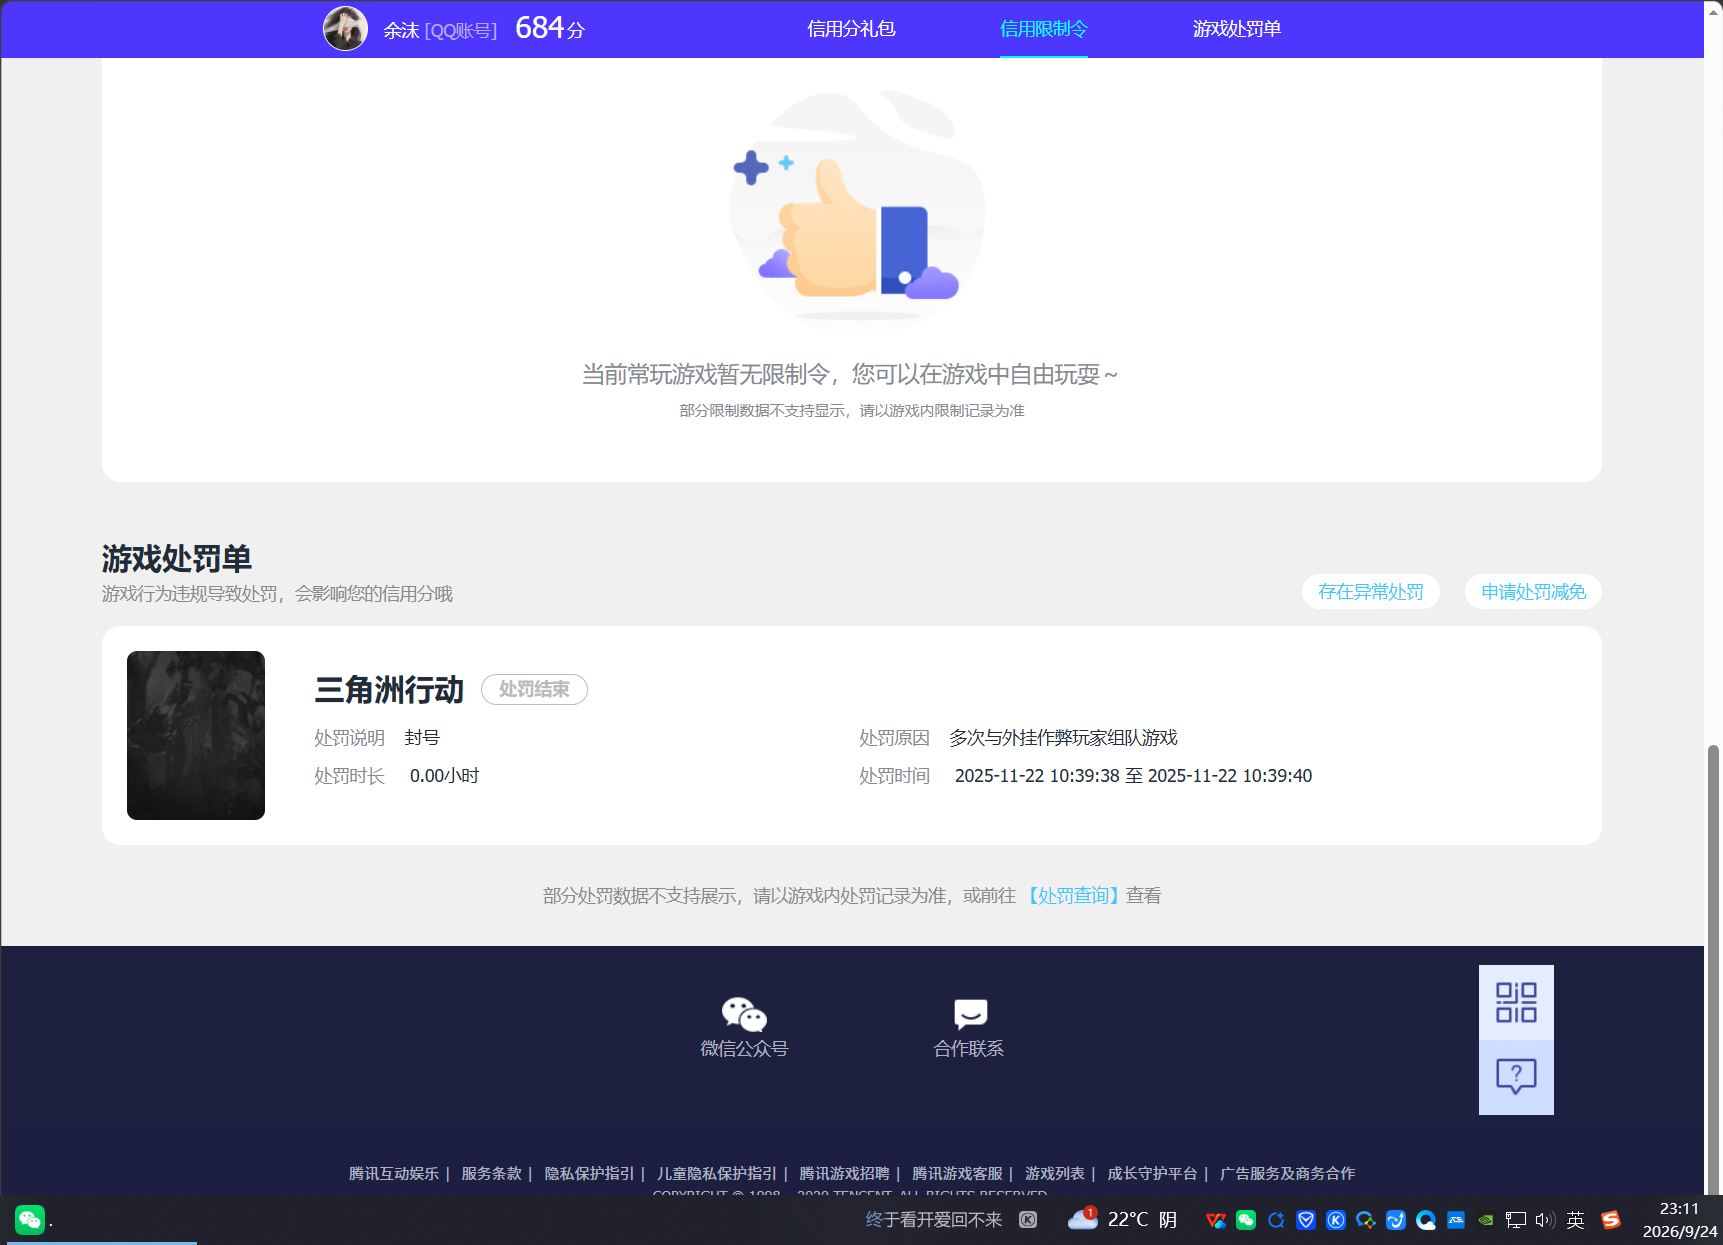This screenshot has height=1245, width=1723.
Task: Open the 腾讯游戏招聘 footer link
Action: click(x=844, y=1173)
